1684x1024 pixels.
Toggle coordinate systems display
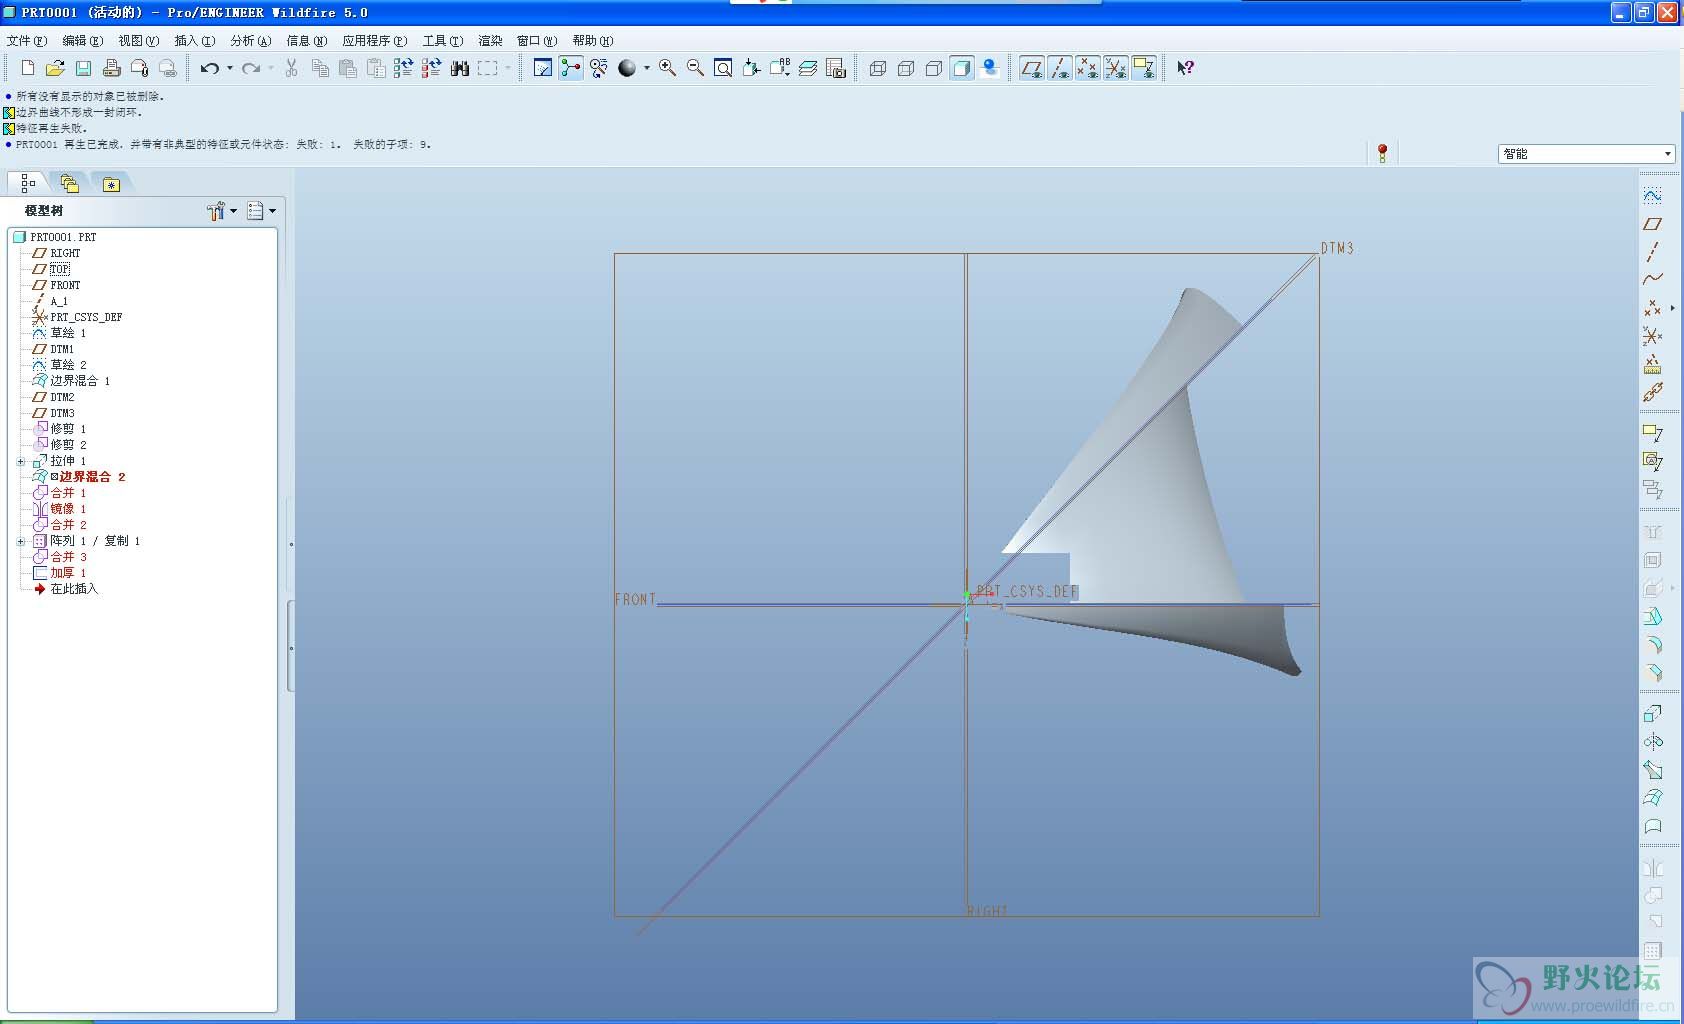point(1116,68)
